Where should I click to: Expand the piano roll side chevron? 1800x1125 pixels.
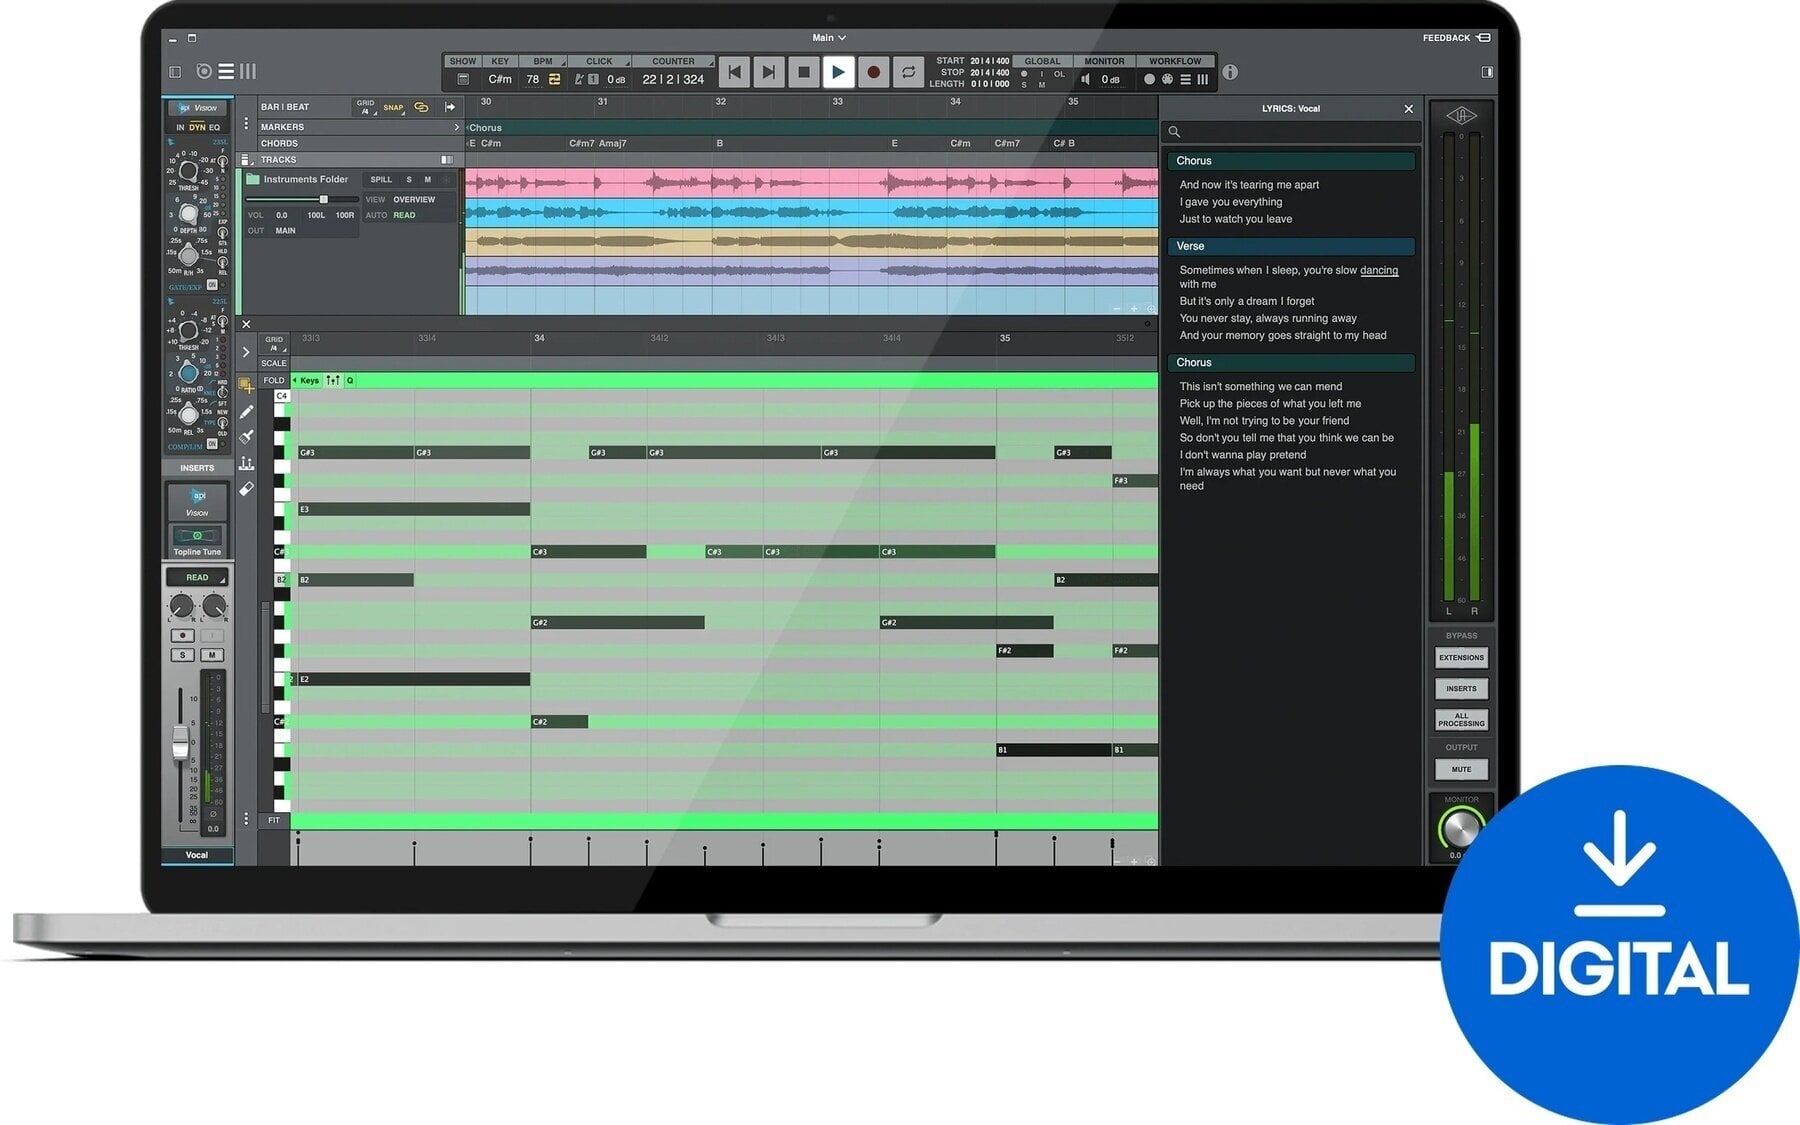pyautogui.click(x=246, y=352)
